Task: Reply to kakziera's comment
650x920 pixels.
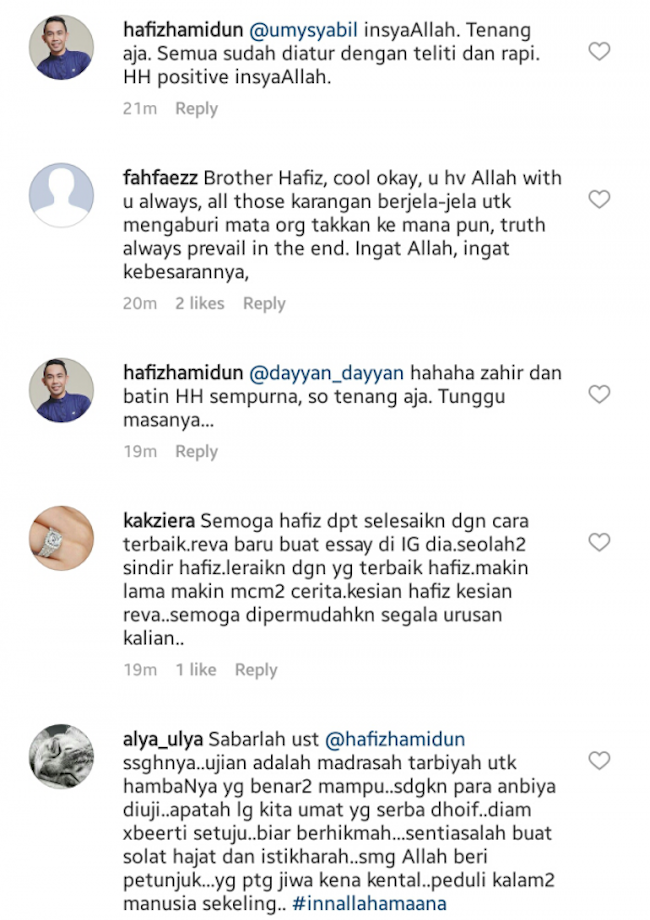Action: click(256, 670)
